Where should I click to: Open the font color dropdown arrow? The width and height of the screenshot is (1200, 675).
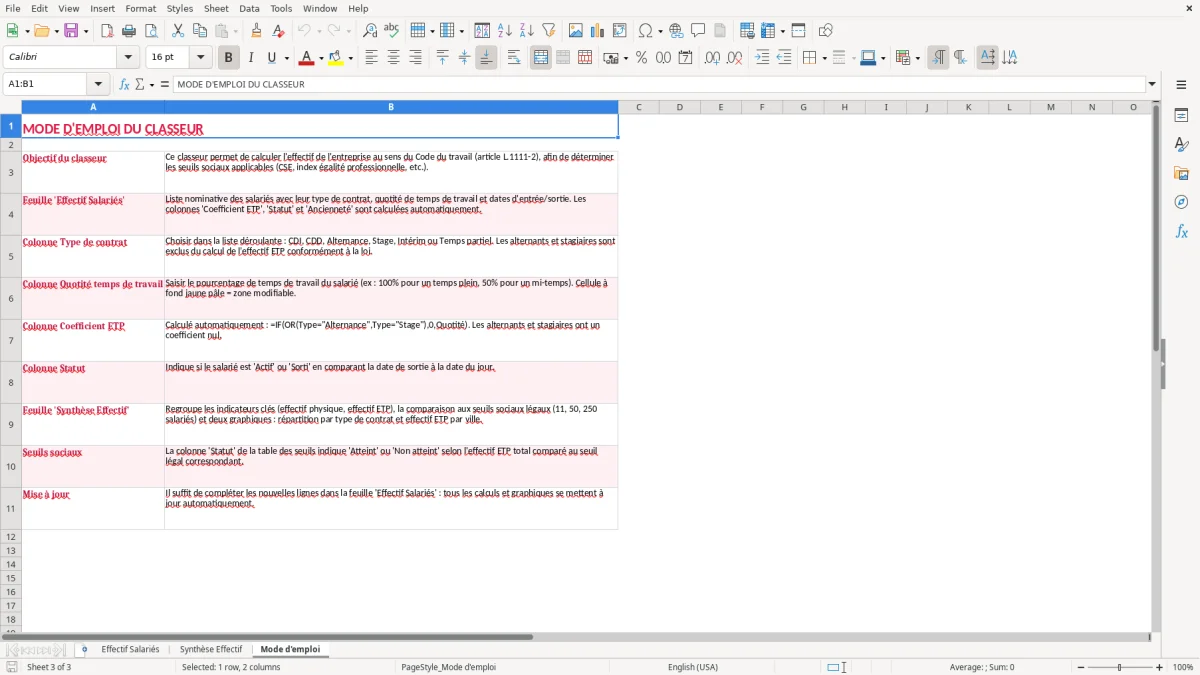[321, 58]
